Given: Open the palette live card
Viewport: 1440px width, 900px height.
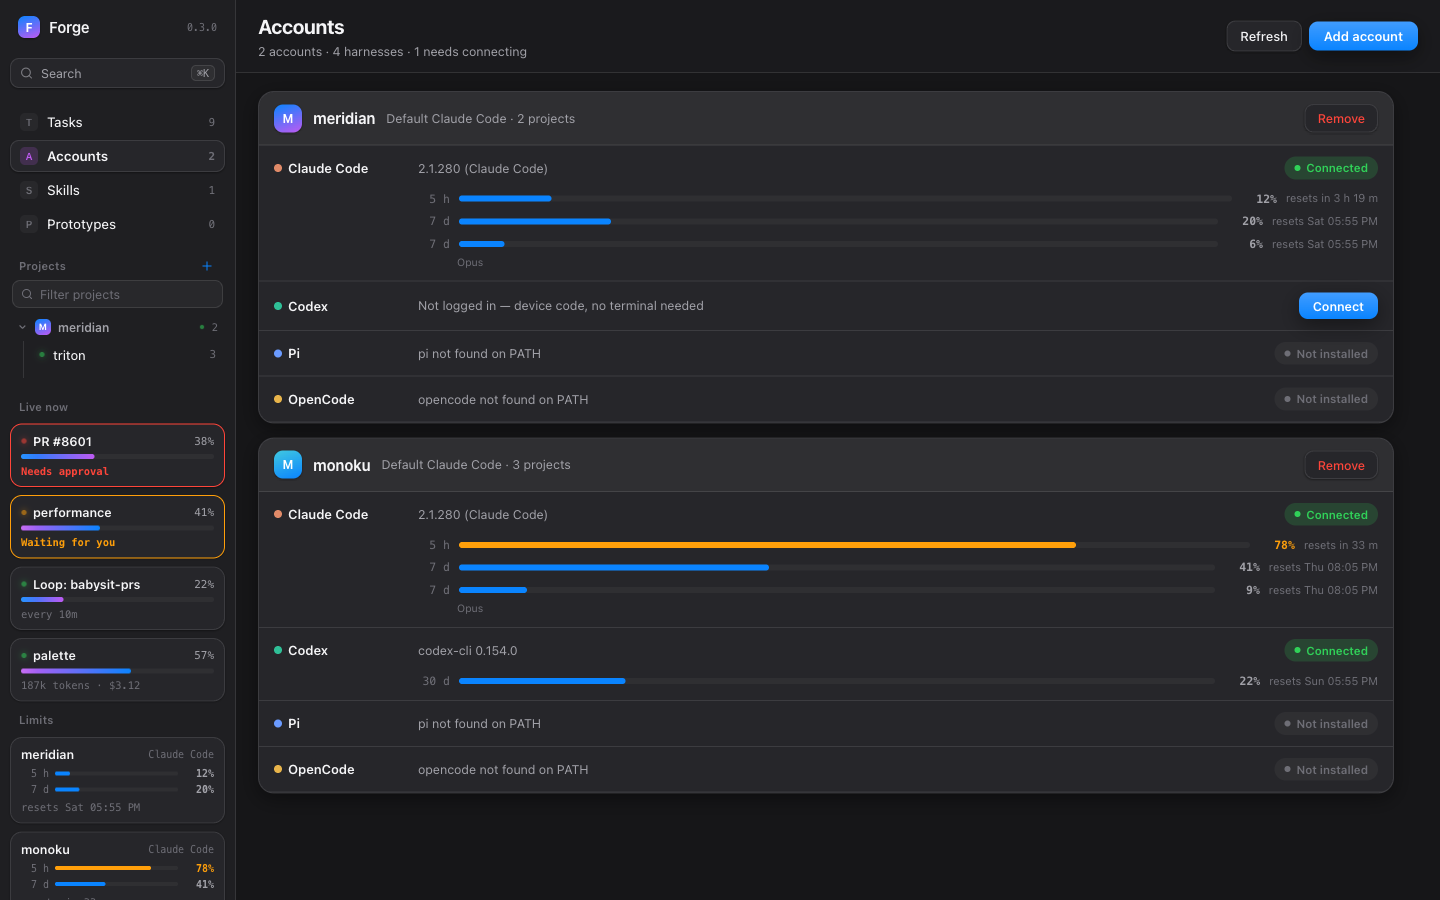Looking at the screenshot, I should click(x=117, y=670).
